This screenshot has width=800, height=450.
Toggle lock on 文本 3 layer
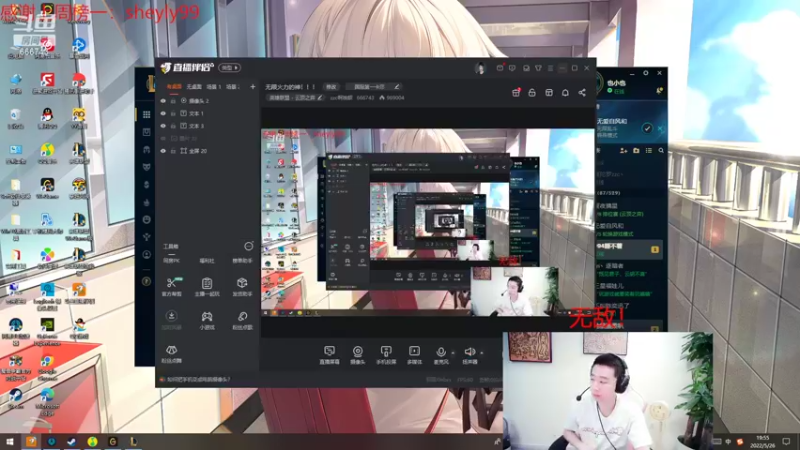pyautogui.click(x=173, y=126)
